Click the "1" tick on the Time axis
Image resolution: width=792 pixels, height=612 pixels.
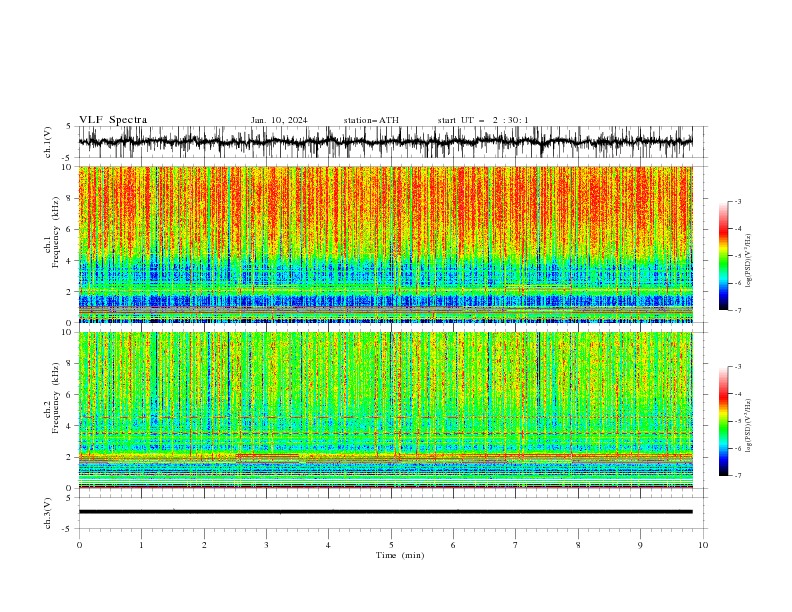[141, 545]
